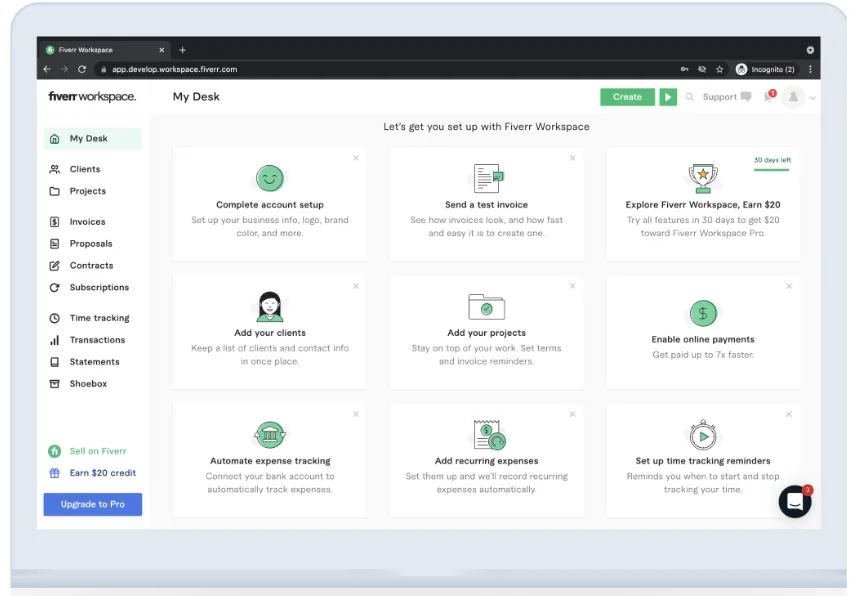Click the user avatar icon

pos(793,97)
